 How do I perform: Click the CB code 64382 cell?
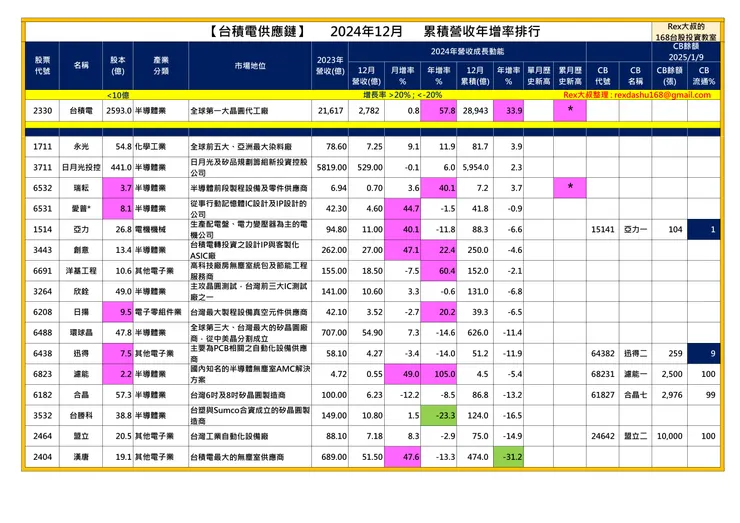point(603,354)
